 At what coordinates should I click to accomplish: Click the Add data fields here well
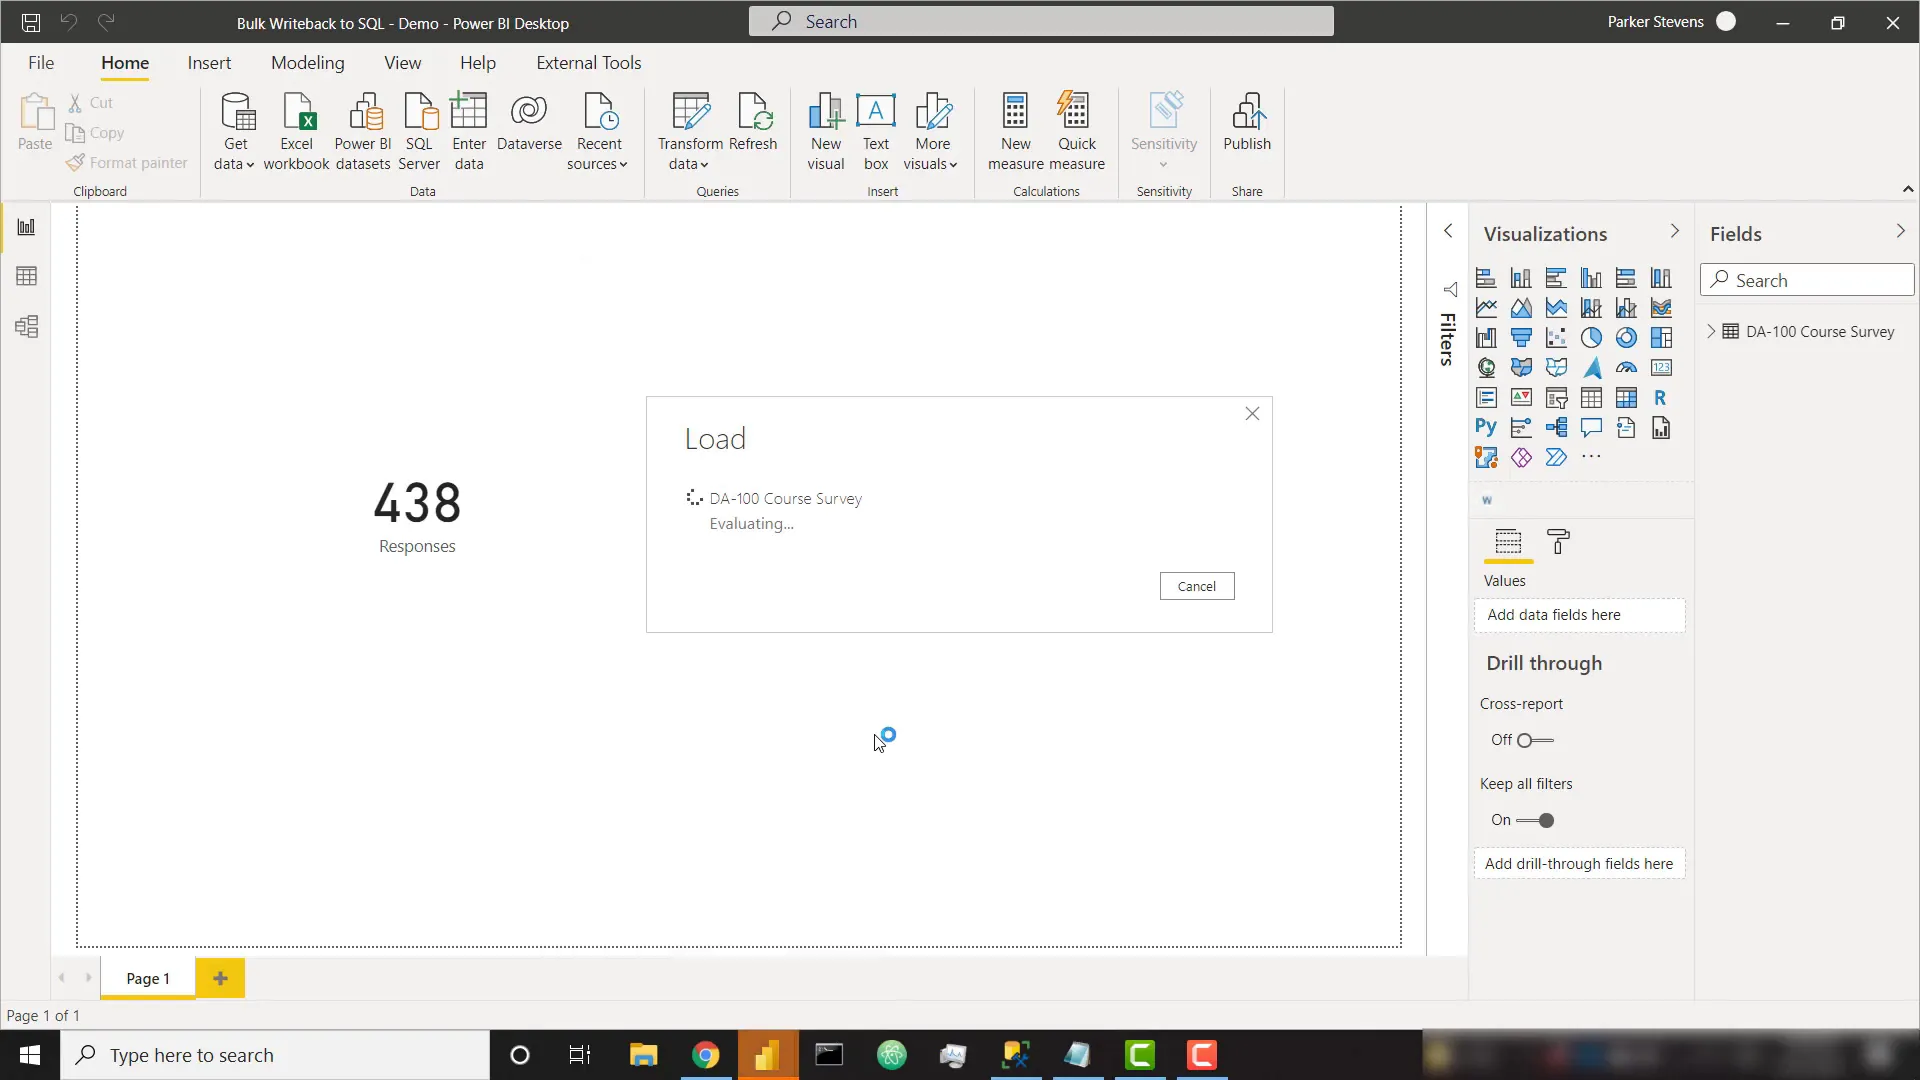[1579, 616]
